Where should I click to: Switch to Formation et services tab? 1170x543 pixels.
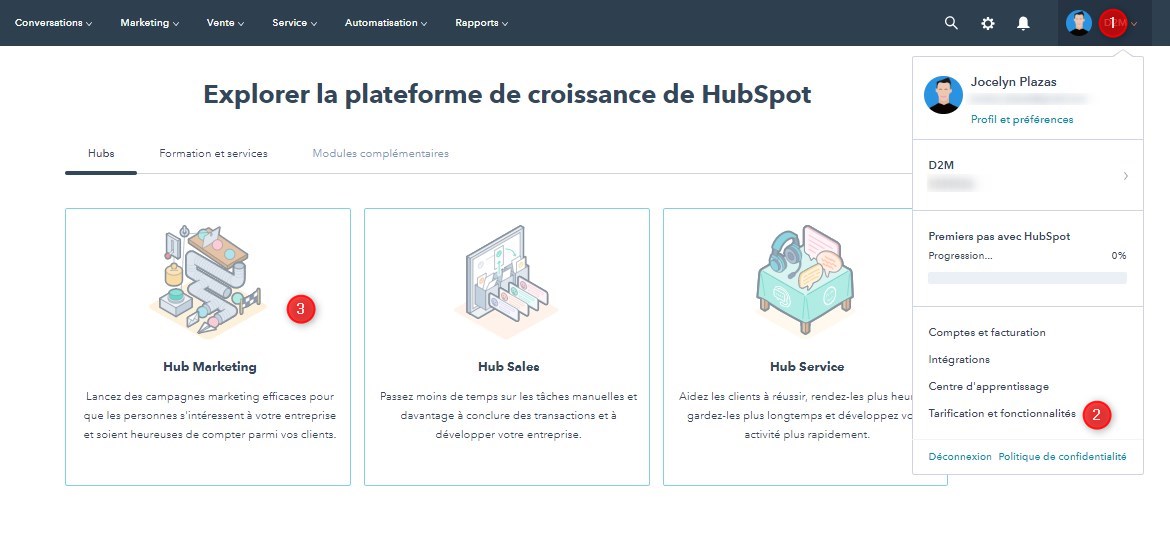coord(213,154)
